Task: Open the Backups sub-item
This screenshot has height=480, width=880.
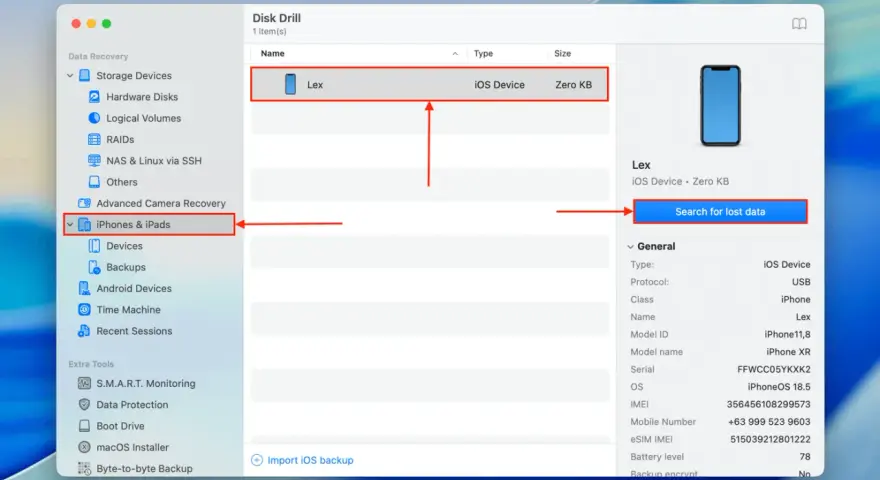Action: tap(126, 267)
